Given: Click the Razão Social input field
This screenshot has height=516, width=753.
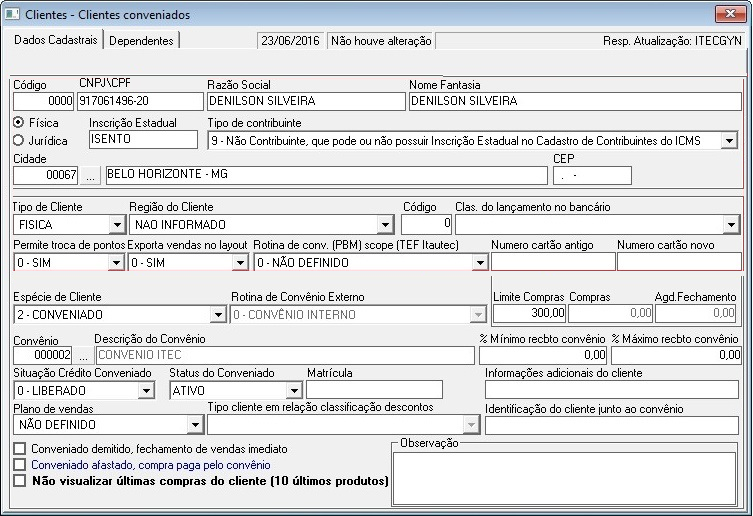Looking at the screenshot, I should pos(305,102).
